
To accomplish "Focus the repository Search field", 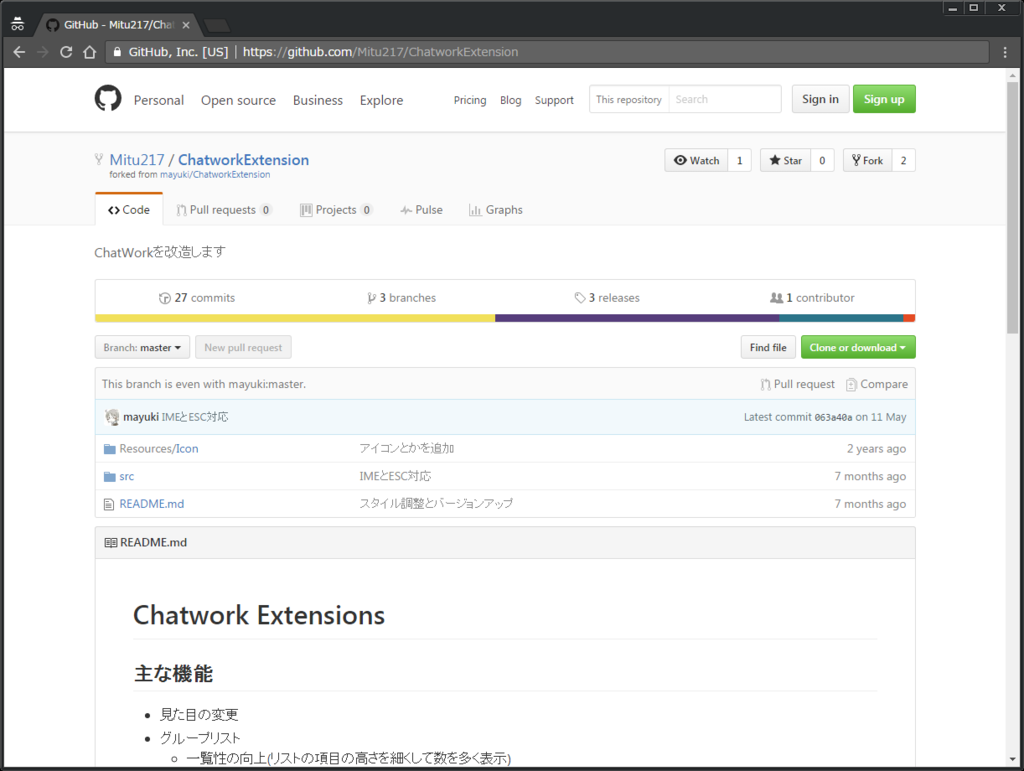I will click(x=725, y=99).
